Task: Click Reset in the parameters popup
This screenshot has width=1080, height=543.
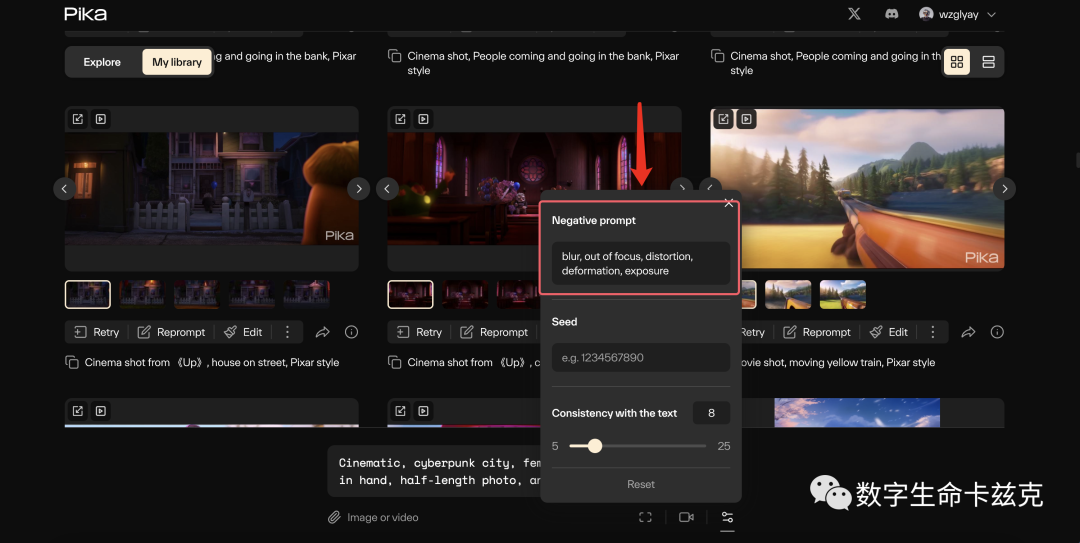Action: (x=641, y=484)
